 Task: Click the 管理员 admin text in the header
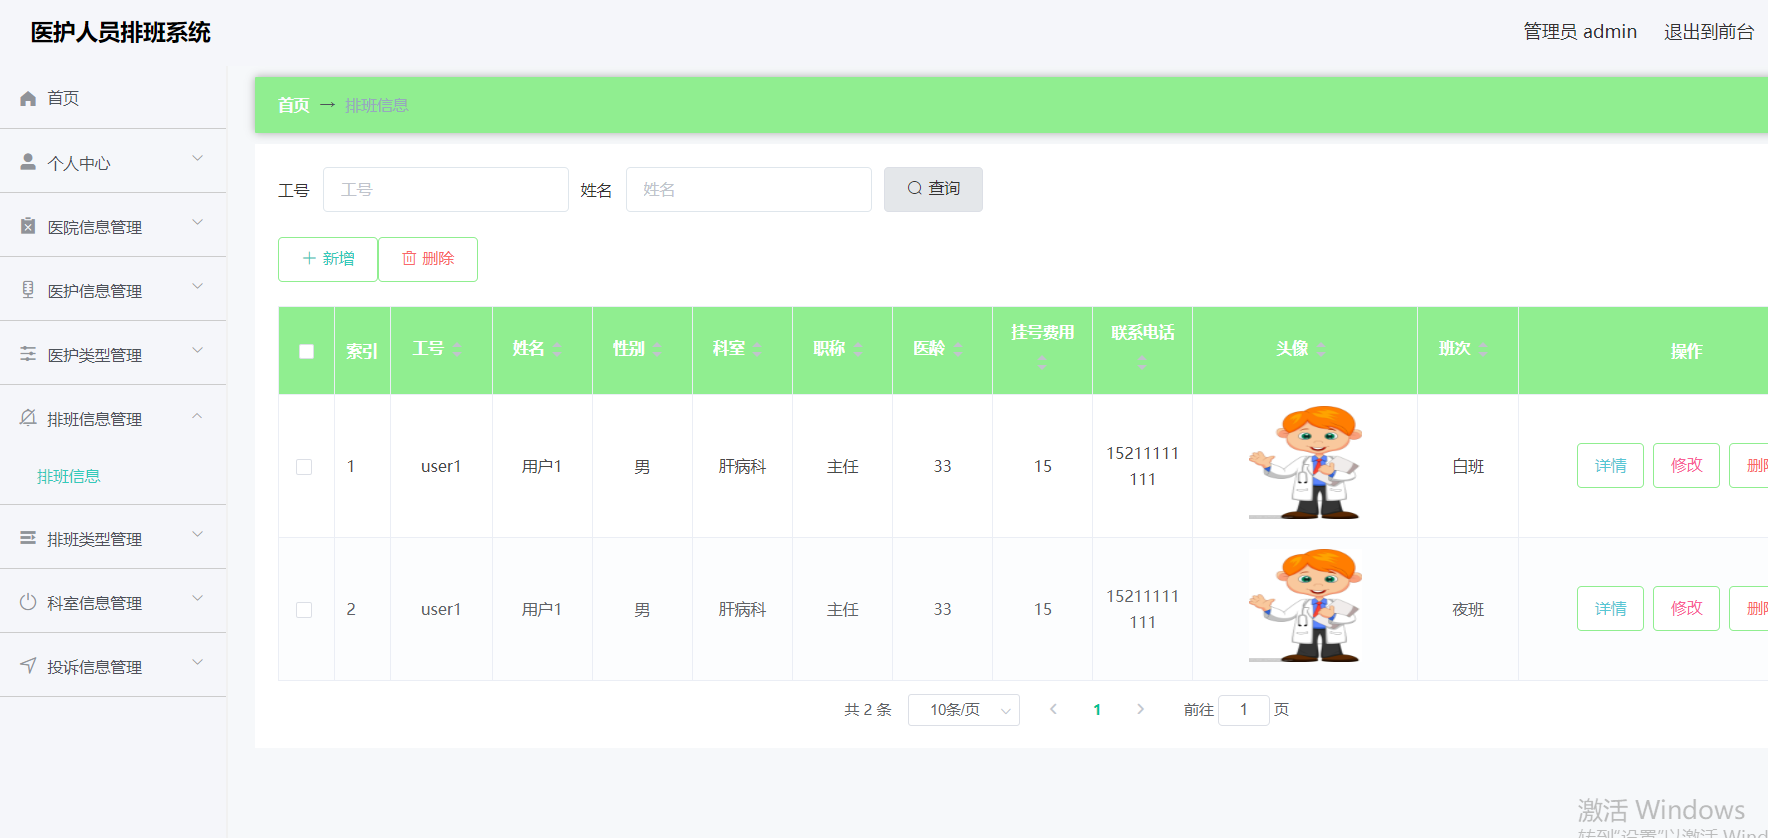pos(1580,32)
